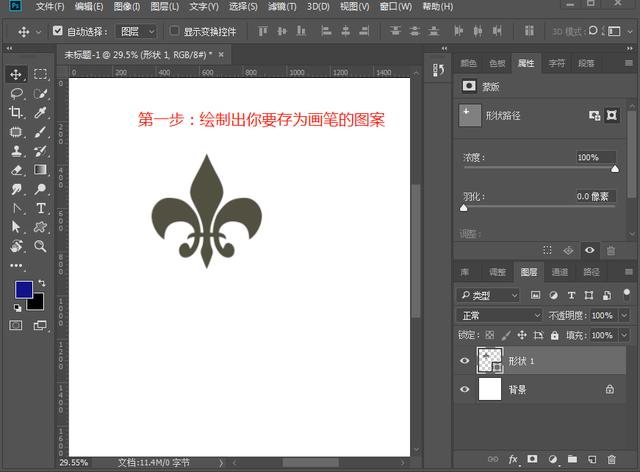Image resolution: width=640 pixels, height=472 pixels.
Task: Create a new layer group
Action: point(572,459)
